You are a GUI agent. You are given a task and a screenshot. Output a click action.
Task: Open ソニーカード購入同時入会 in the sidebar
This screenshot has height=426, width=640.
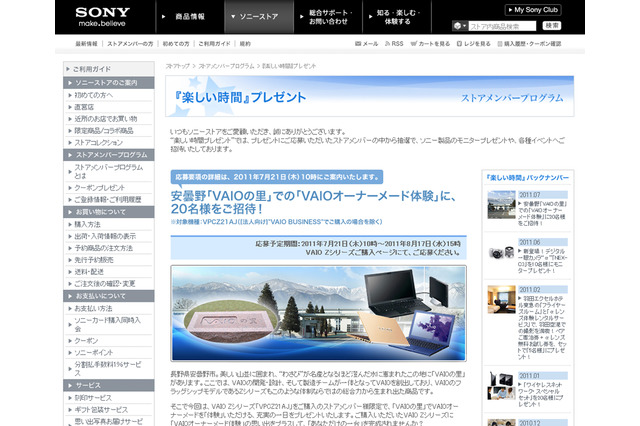click(109, 324)
